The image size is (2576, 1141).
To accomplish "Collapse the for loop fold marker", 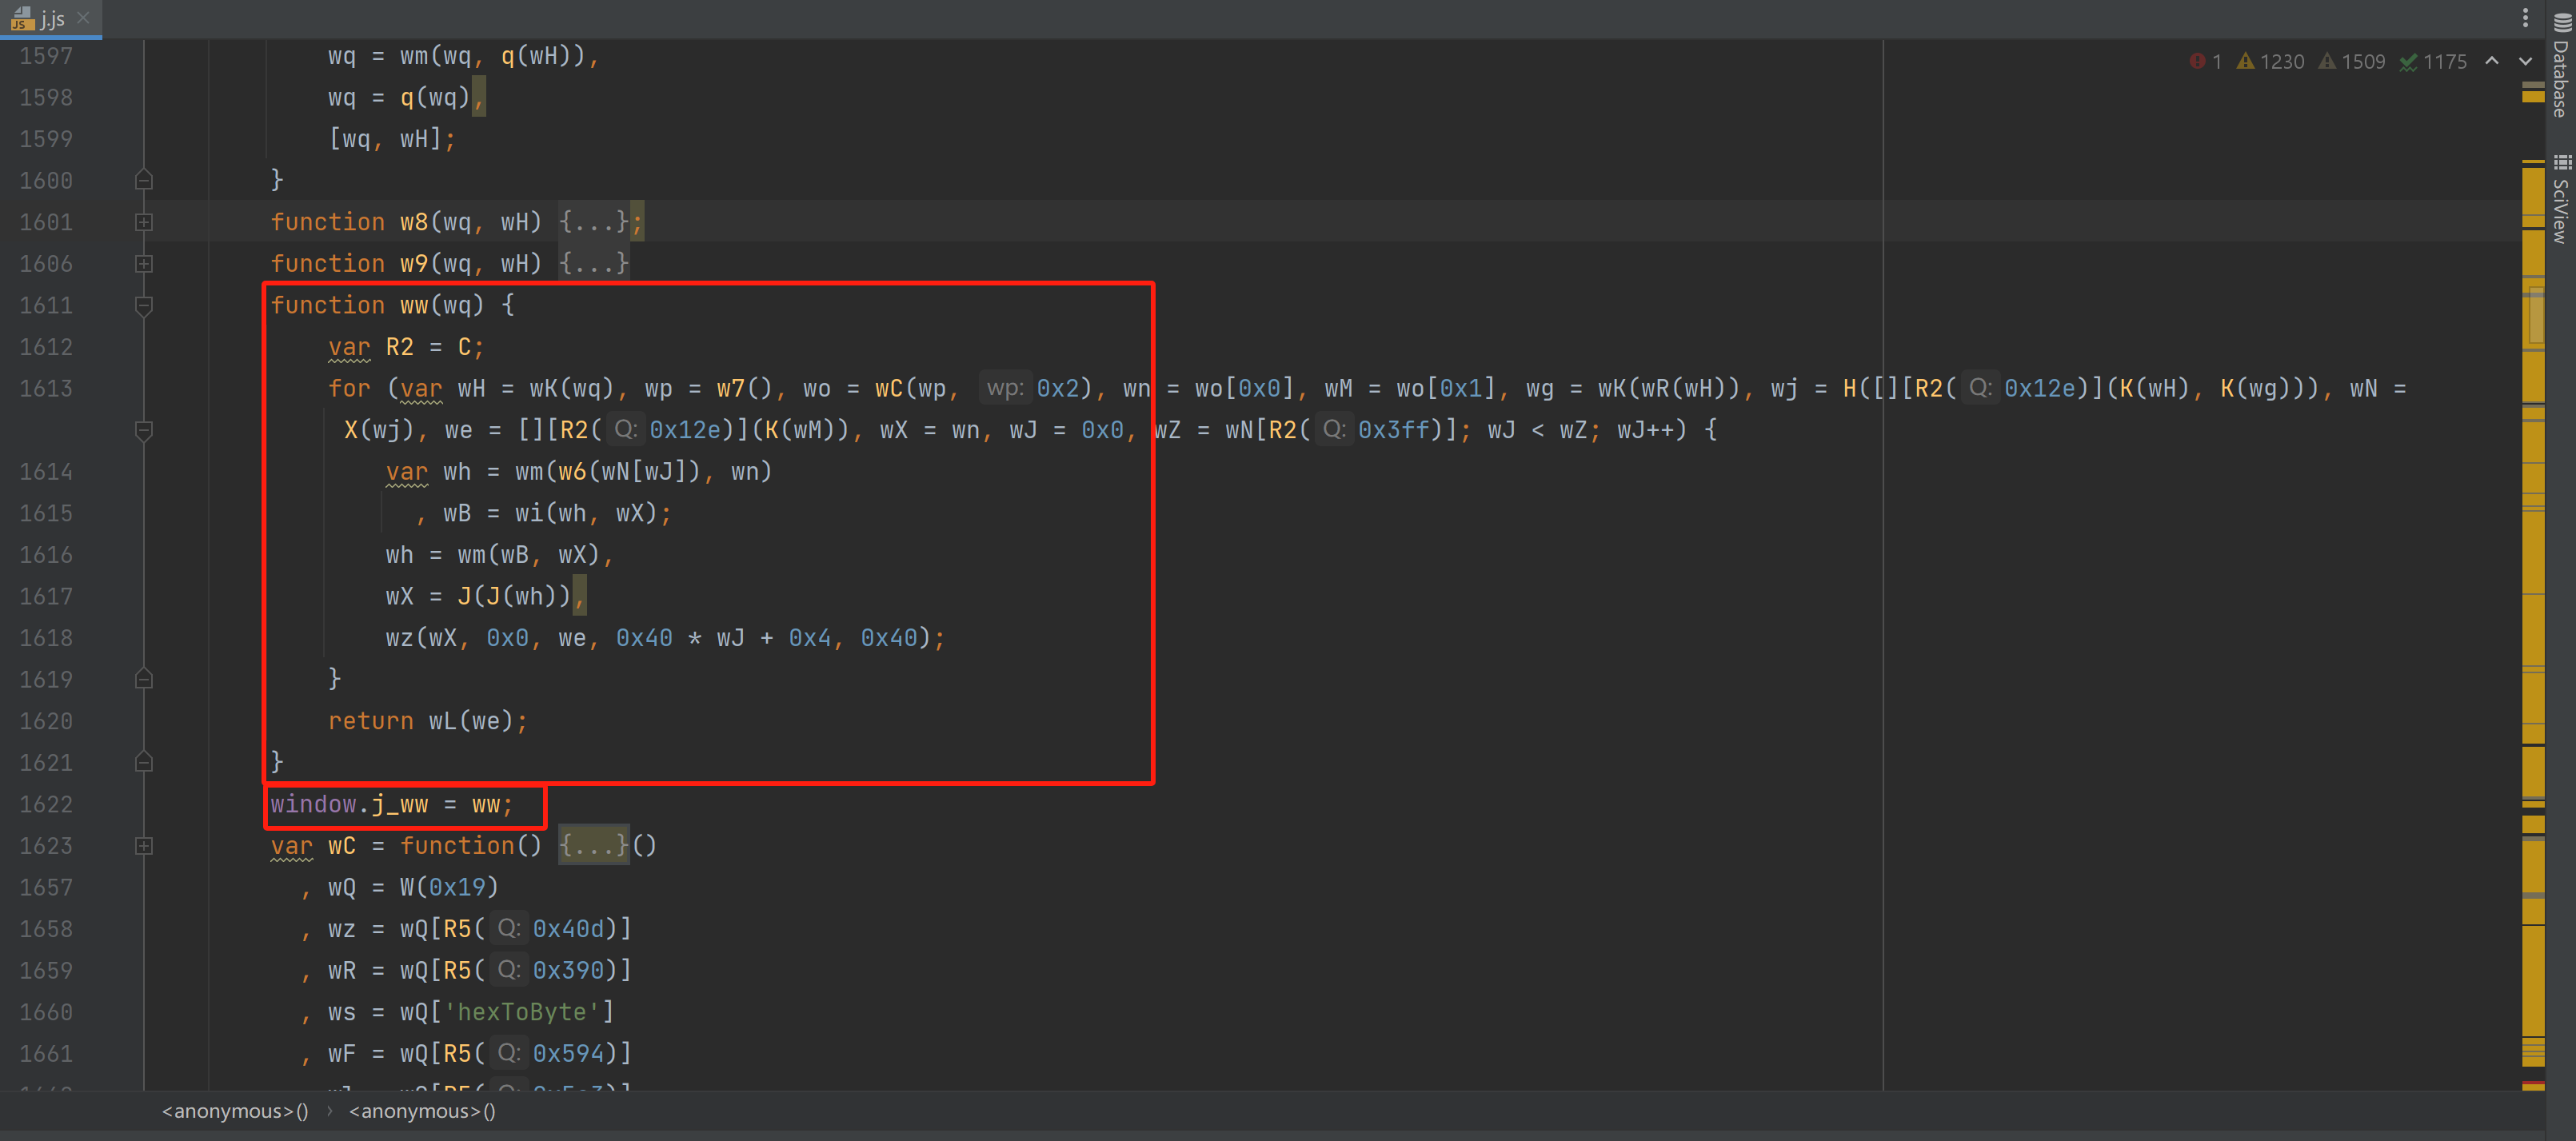I will click(x=144, y=430).
